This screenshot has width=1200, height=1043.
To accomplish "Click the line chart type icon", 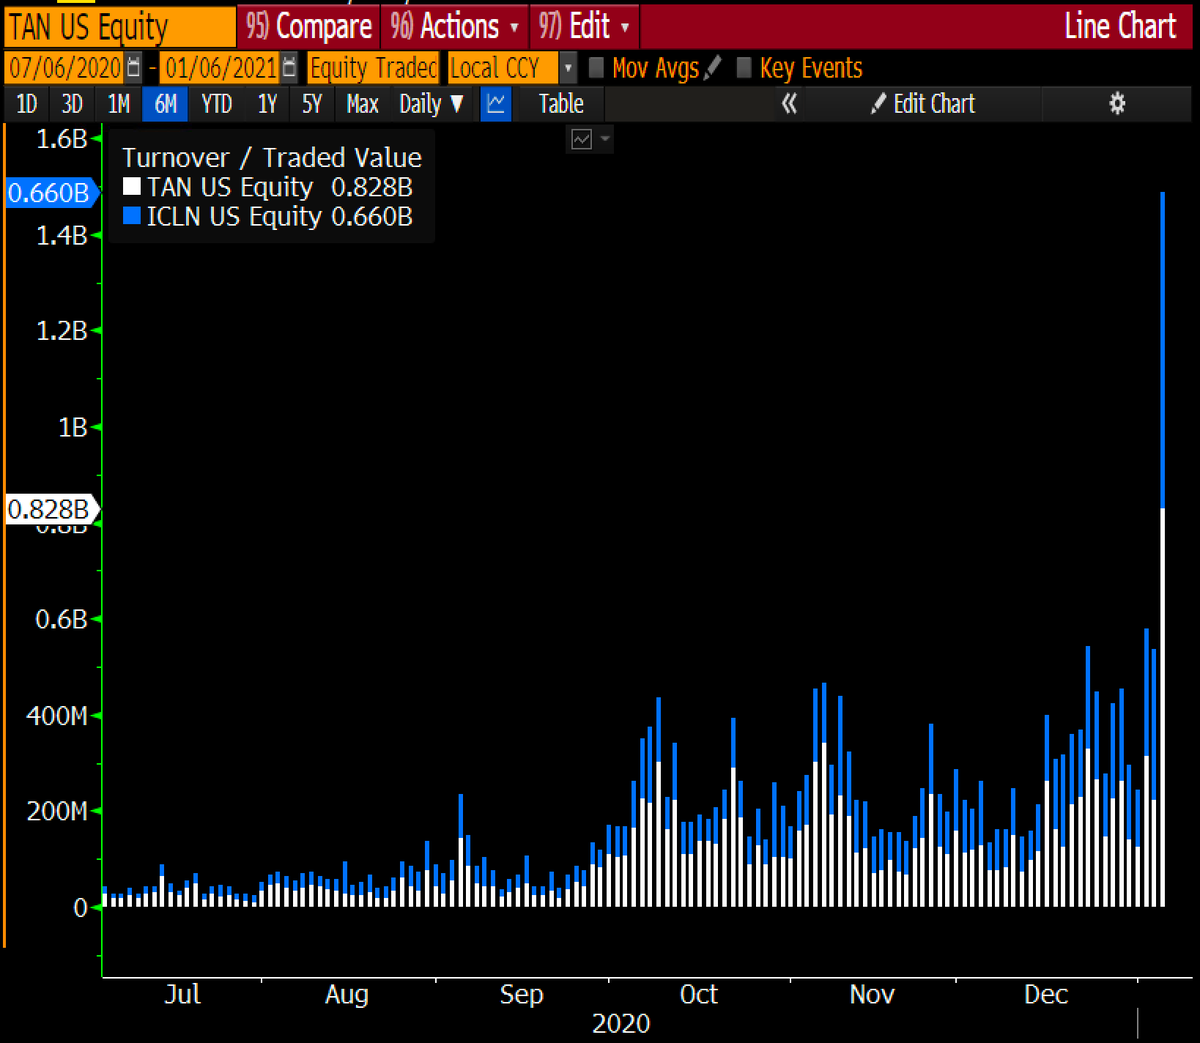I will pyautogui.click(x=496, y=104).
